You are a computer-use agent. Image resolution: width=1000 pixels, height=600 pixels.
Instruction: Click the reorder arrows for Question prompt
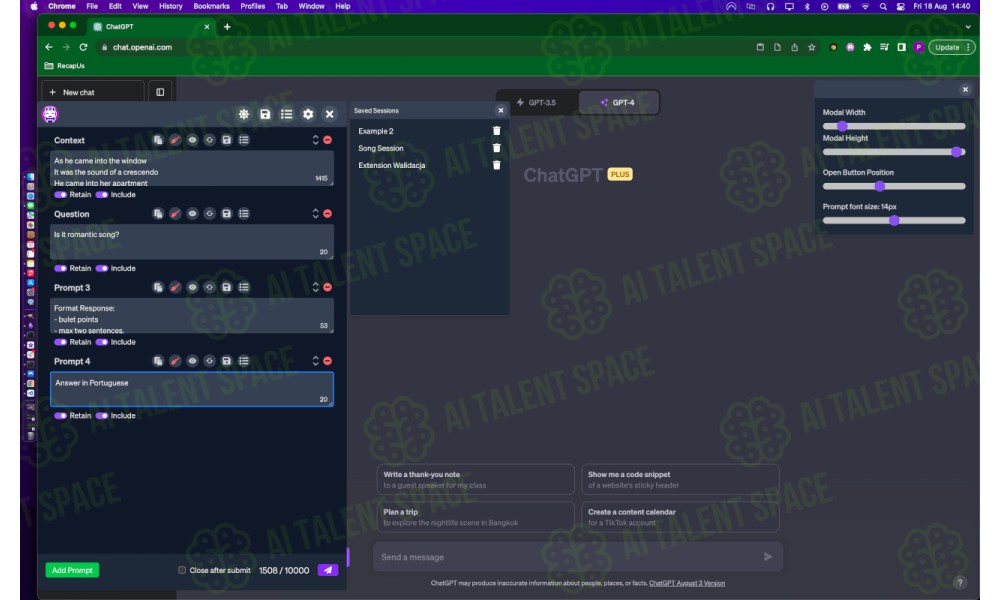(x=315, y=214)
